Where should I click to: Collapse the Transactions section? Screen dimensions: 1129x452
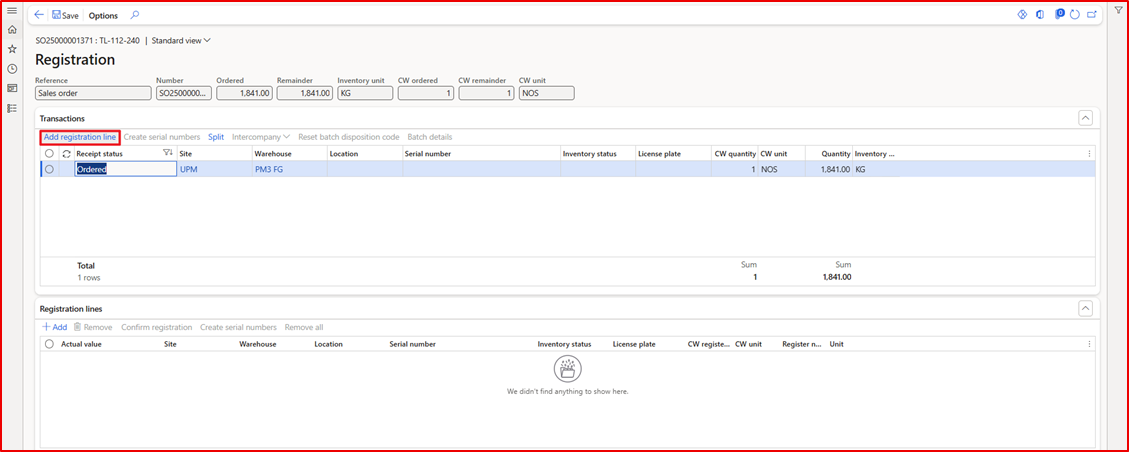[1085, 118]
